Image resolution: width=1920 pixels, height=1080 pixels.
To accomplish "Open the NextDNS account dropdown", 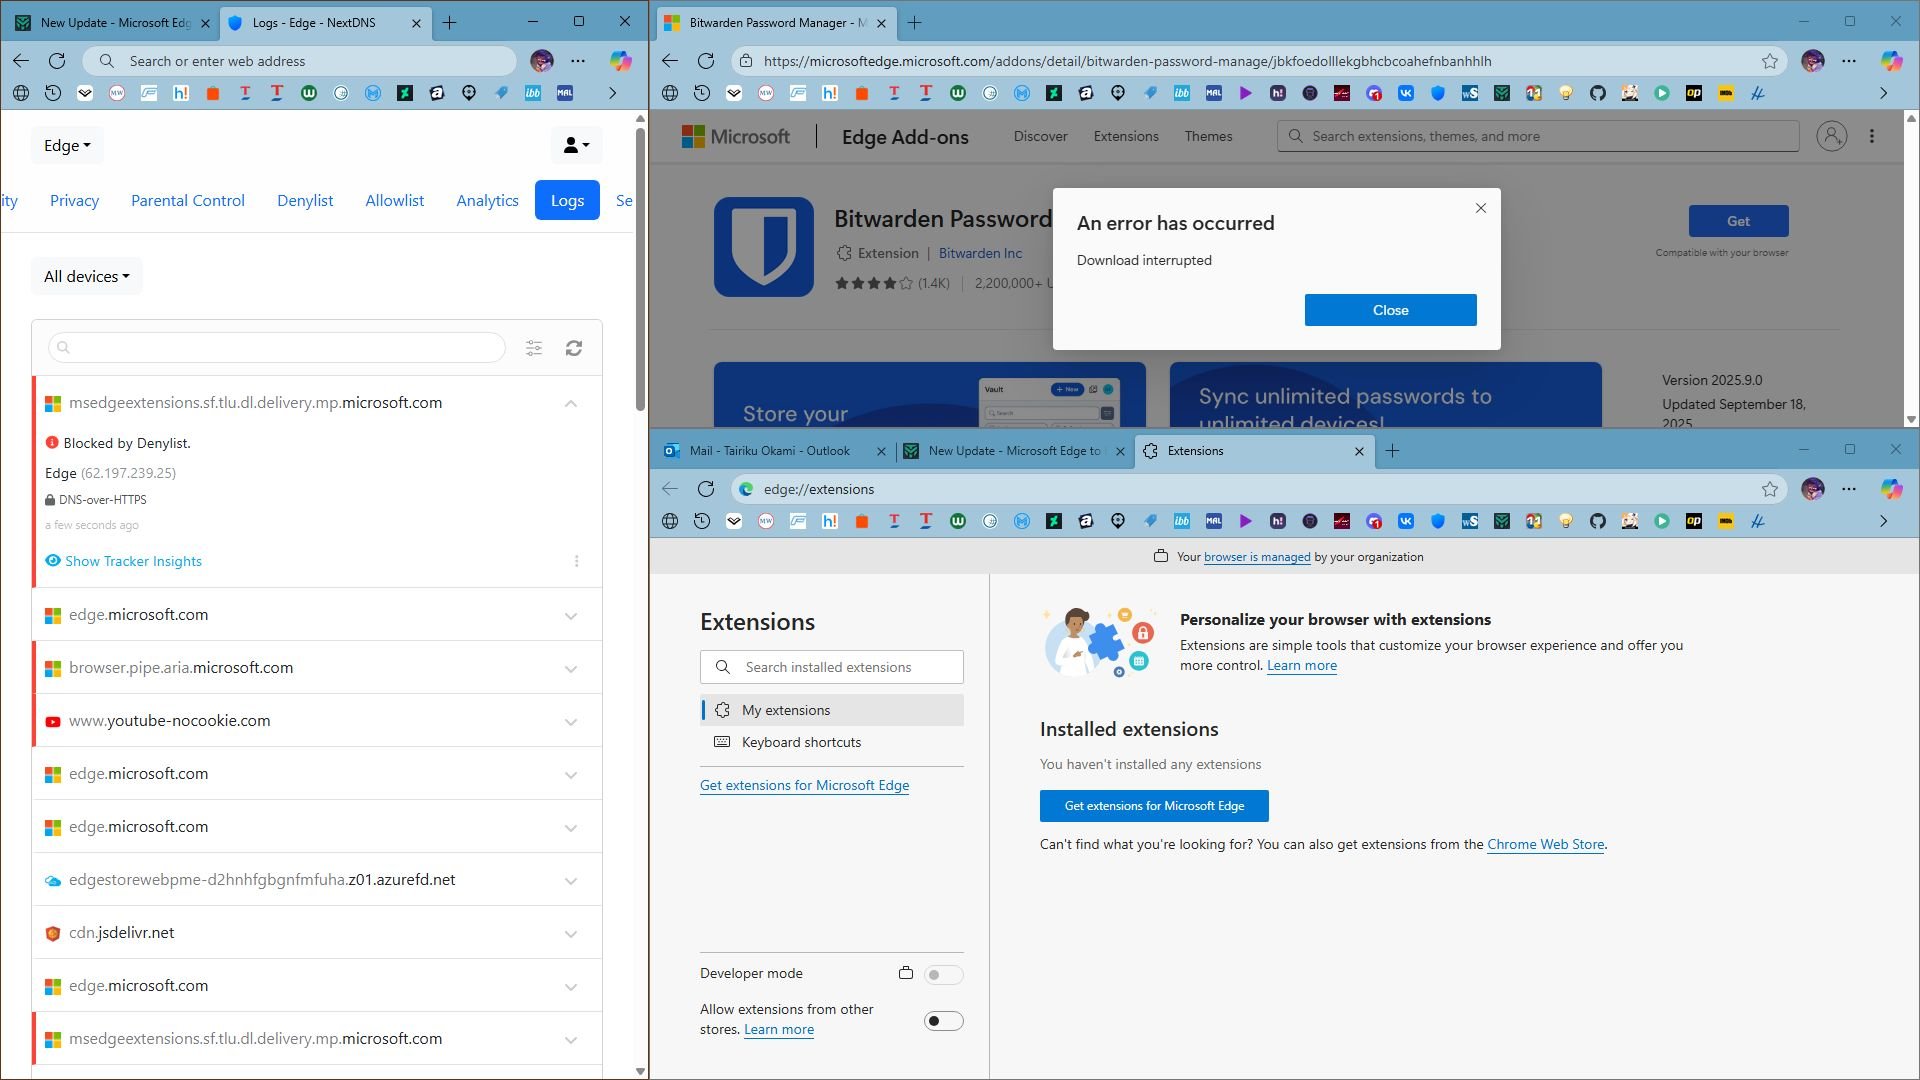I will coord(576,145).
